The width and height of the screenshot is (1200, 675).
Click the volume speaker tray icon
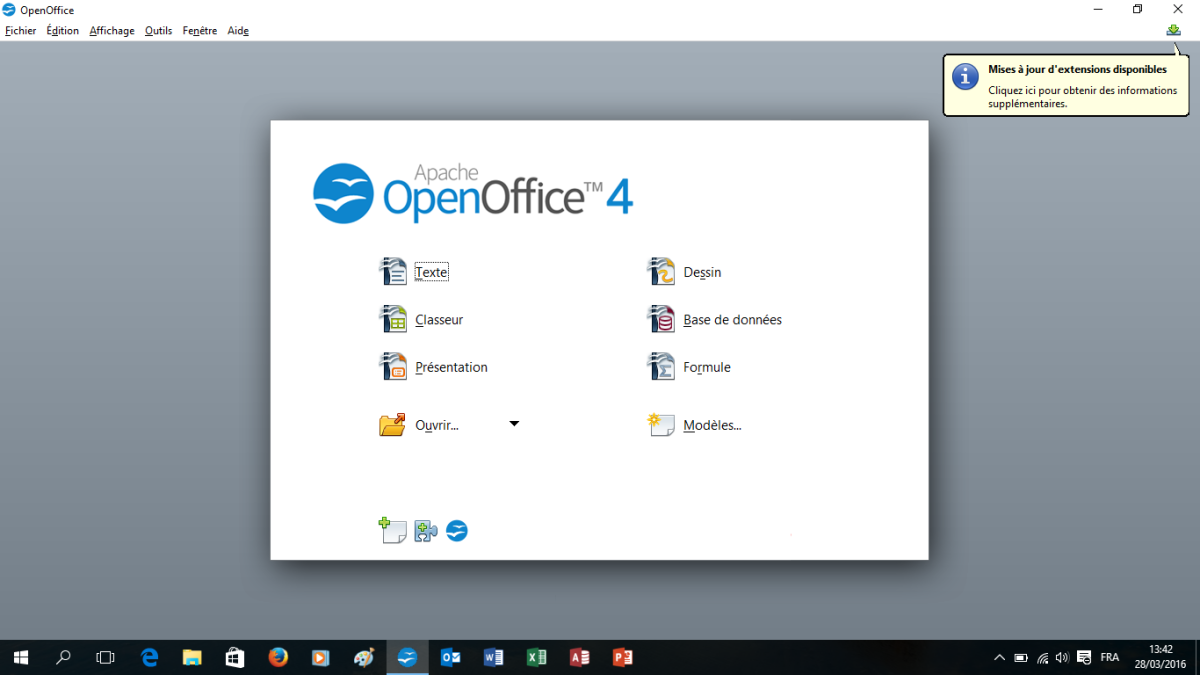1062,658
